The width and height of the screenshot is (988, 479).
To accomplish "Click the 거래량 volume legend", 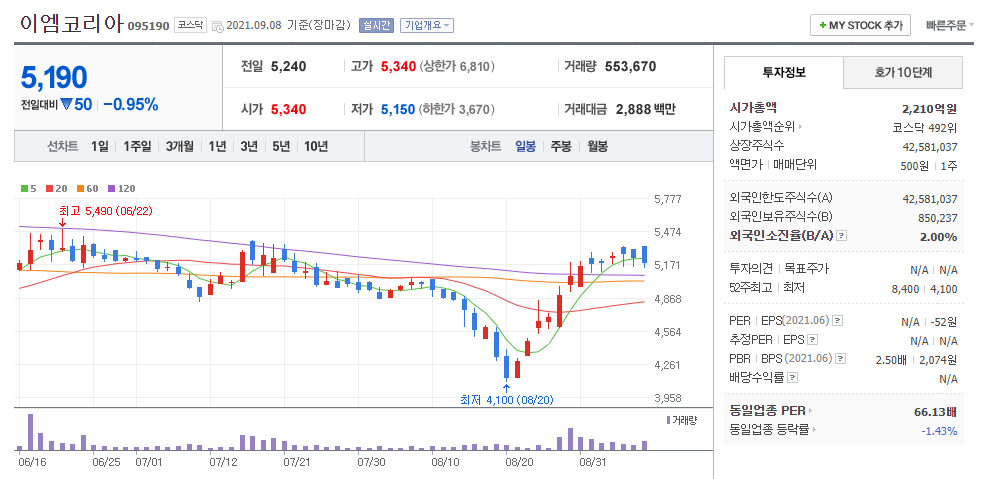I will click(681, 420).
